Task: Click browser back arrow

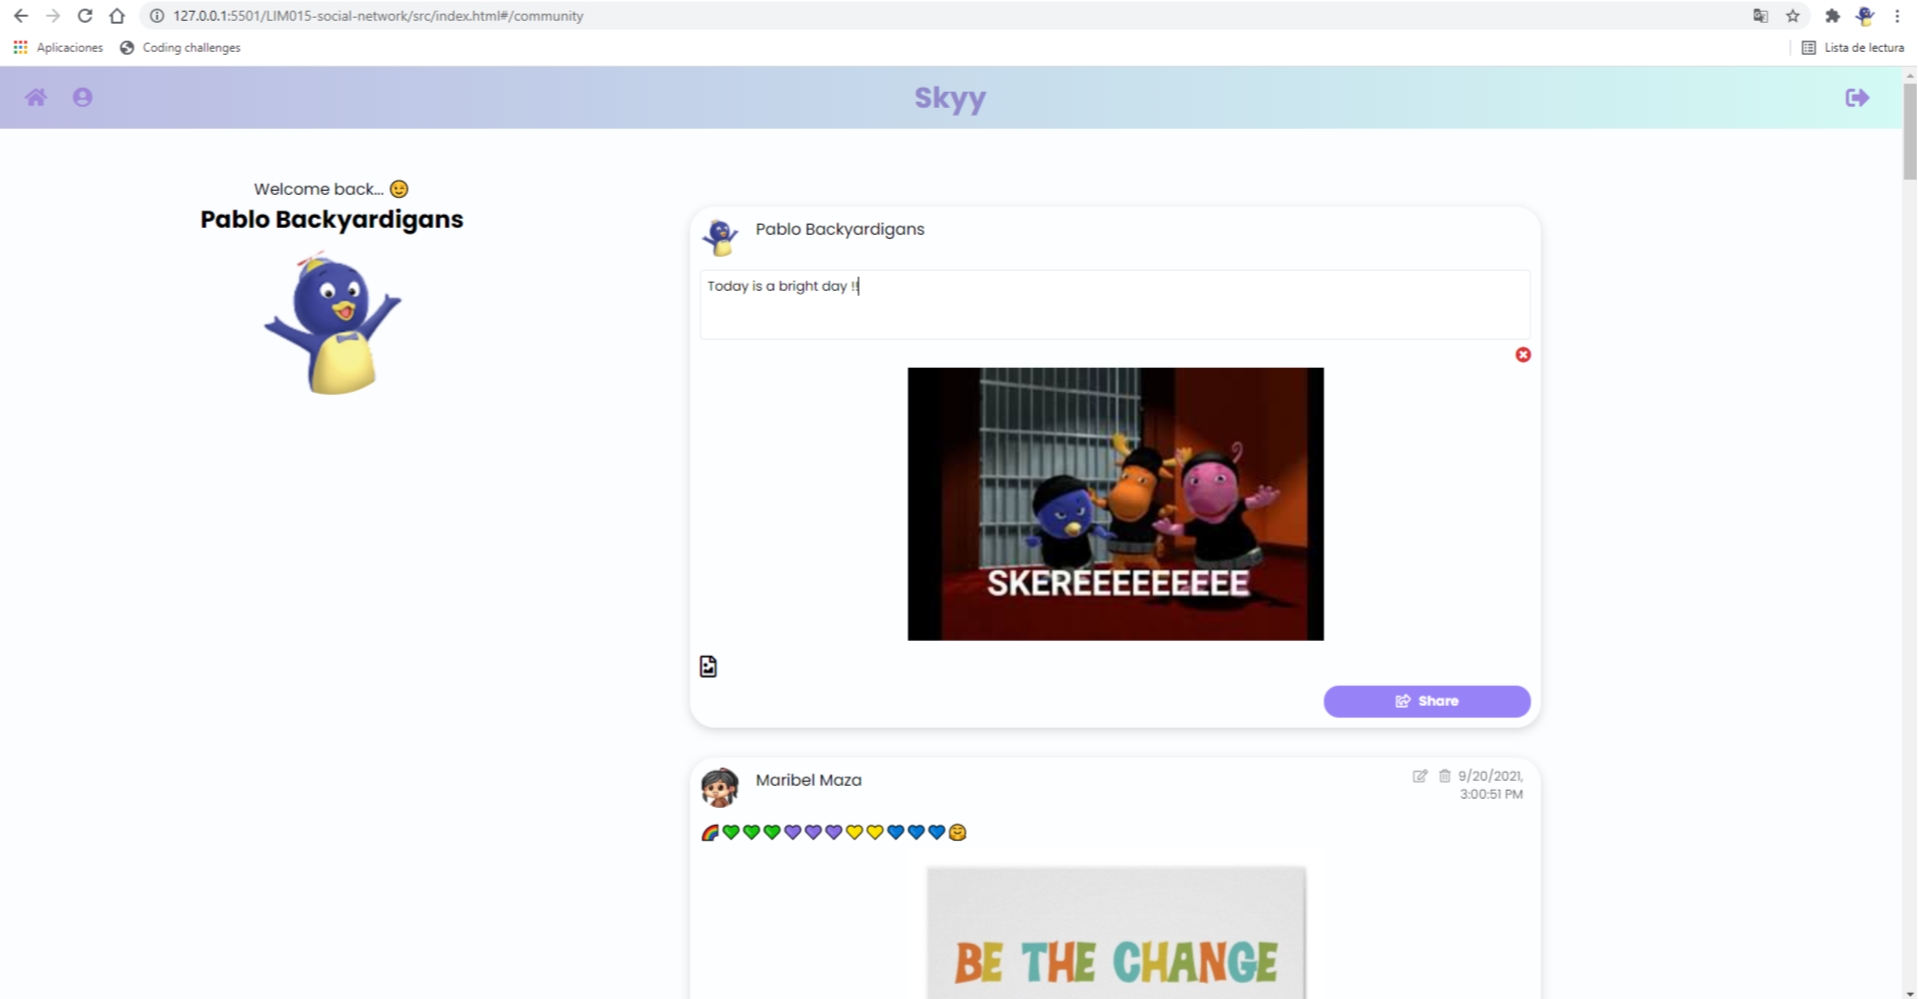Action: (x=21, y=16)
